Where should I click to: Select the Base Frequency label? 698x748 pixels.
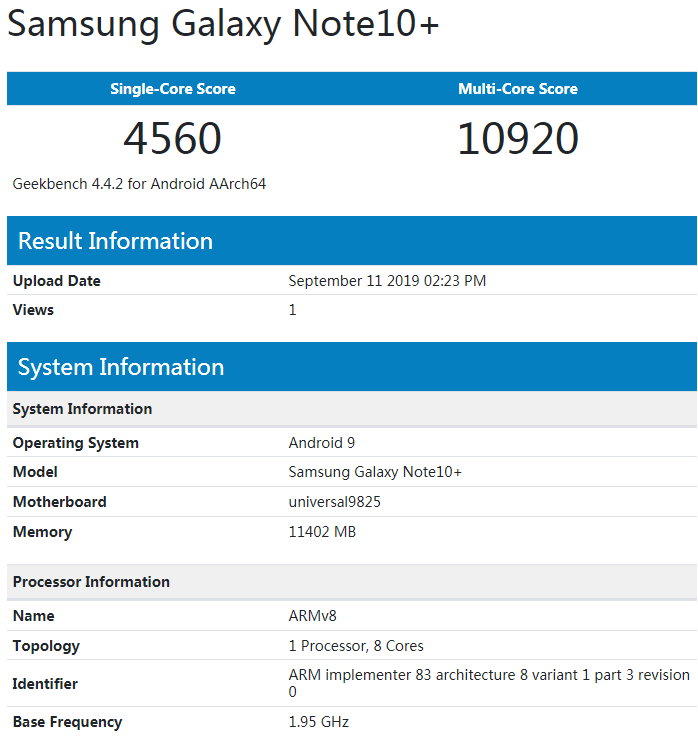click(67, 722)
